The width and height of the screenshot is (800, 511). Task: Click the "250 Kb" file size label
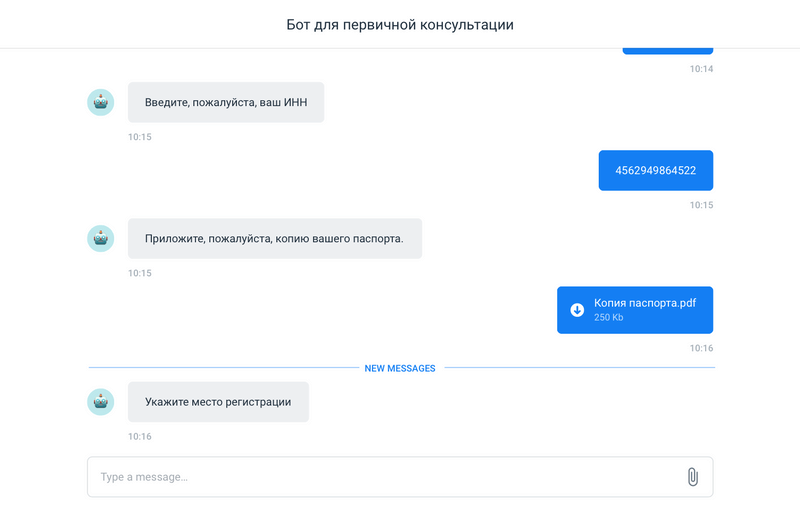pyautogui.click(x=609, y=318)
